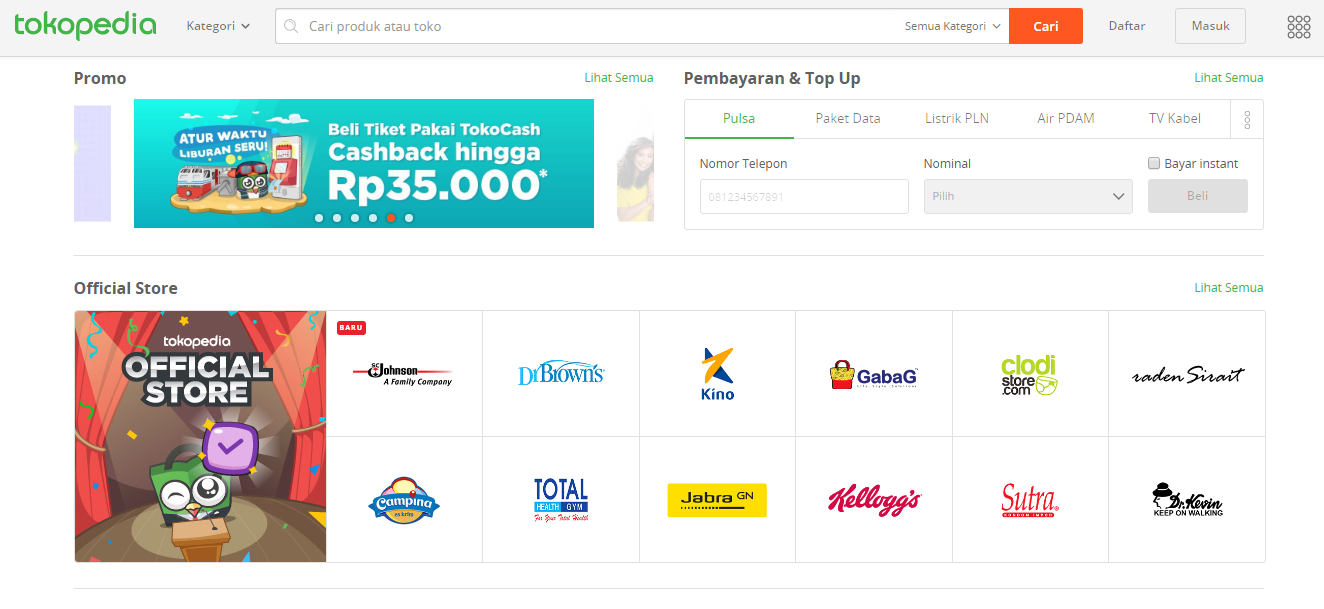Open the Kellogg's store logo

(874, 500)
